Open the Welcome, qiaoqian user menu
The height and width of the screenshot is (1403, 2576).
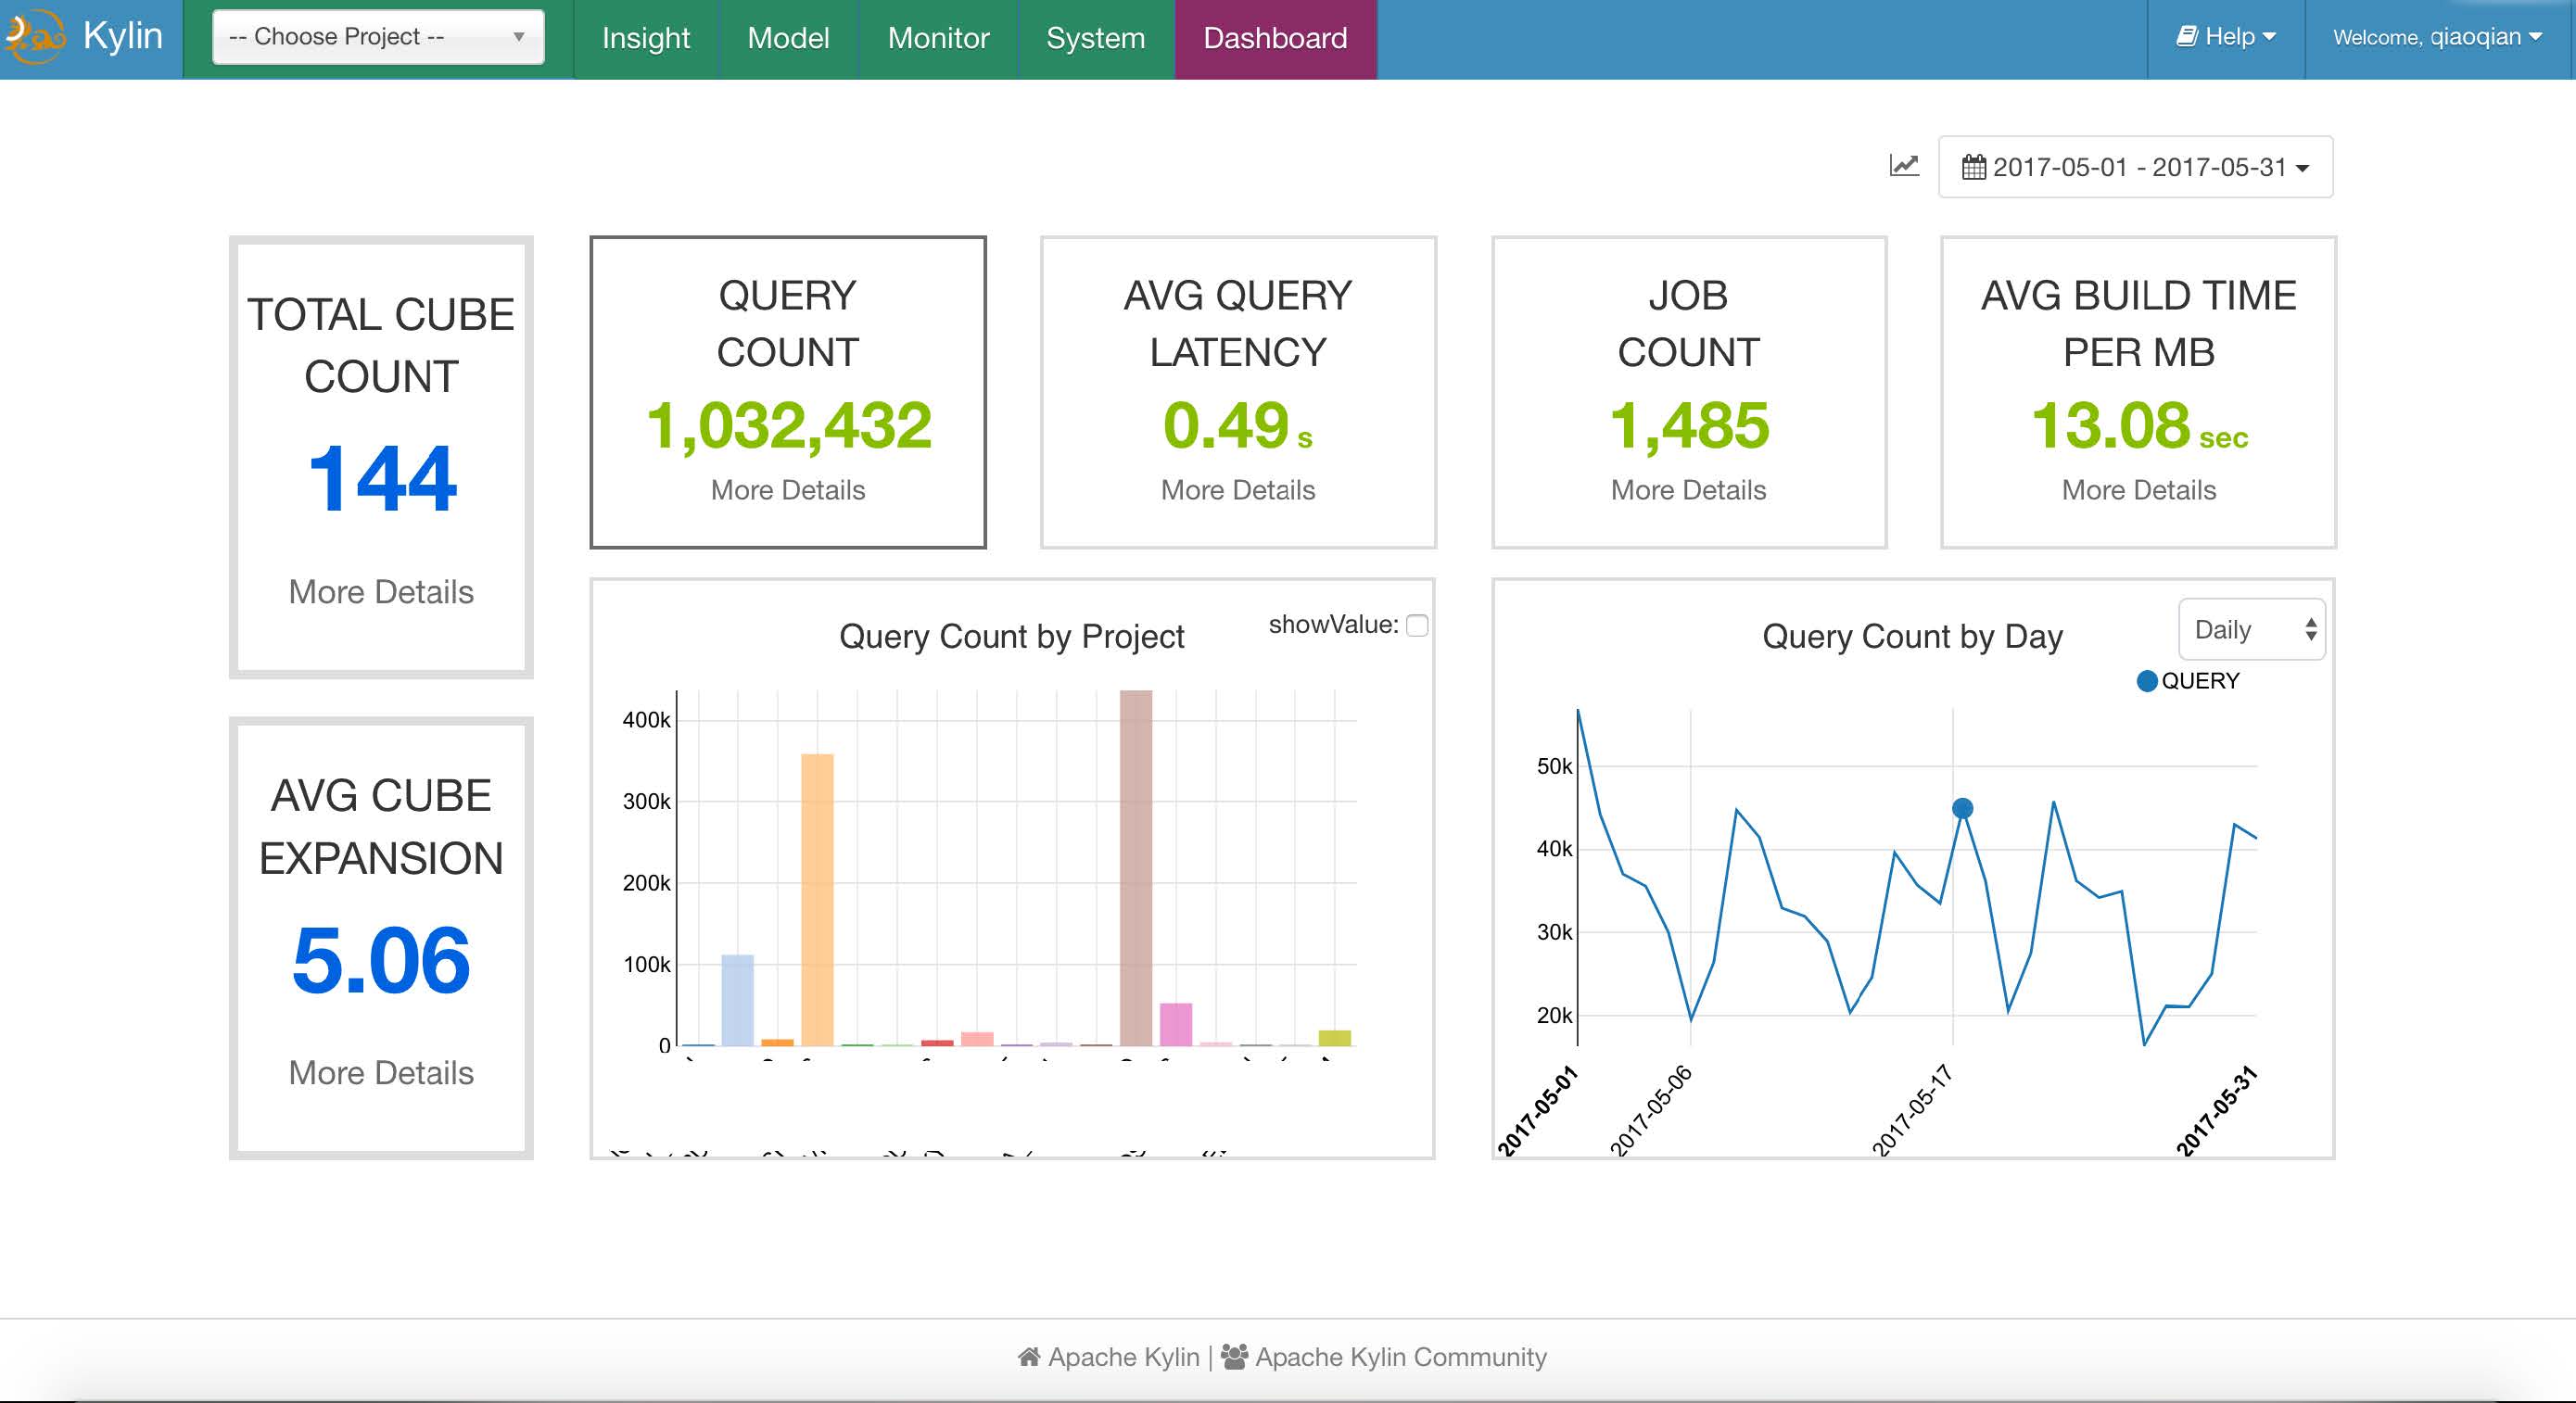2437,37
